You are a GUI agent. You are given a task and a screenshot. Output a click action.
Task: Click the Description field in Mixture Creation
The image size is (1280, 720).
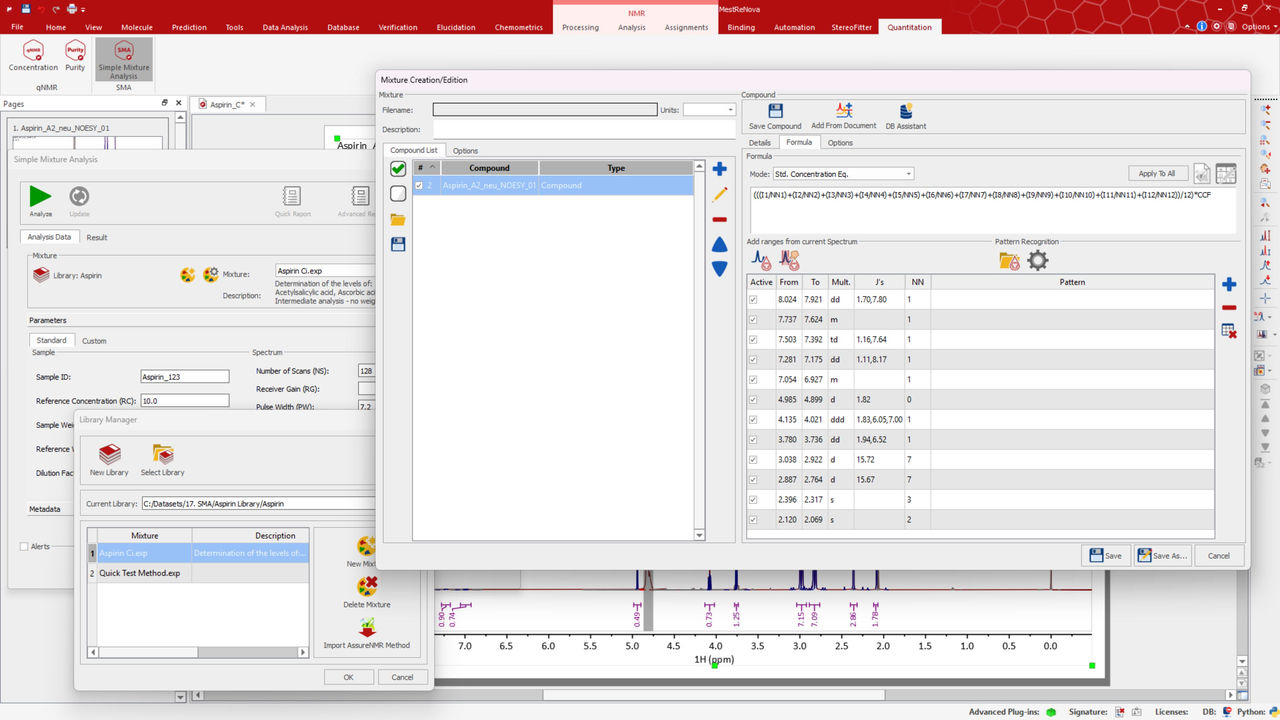[584, 129]
